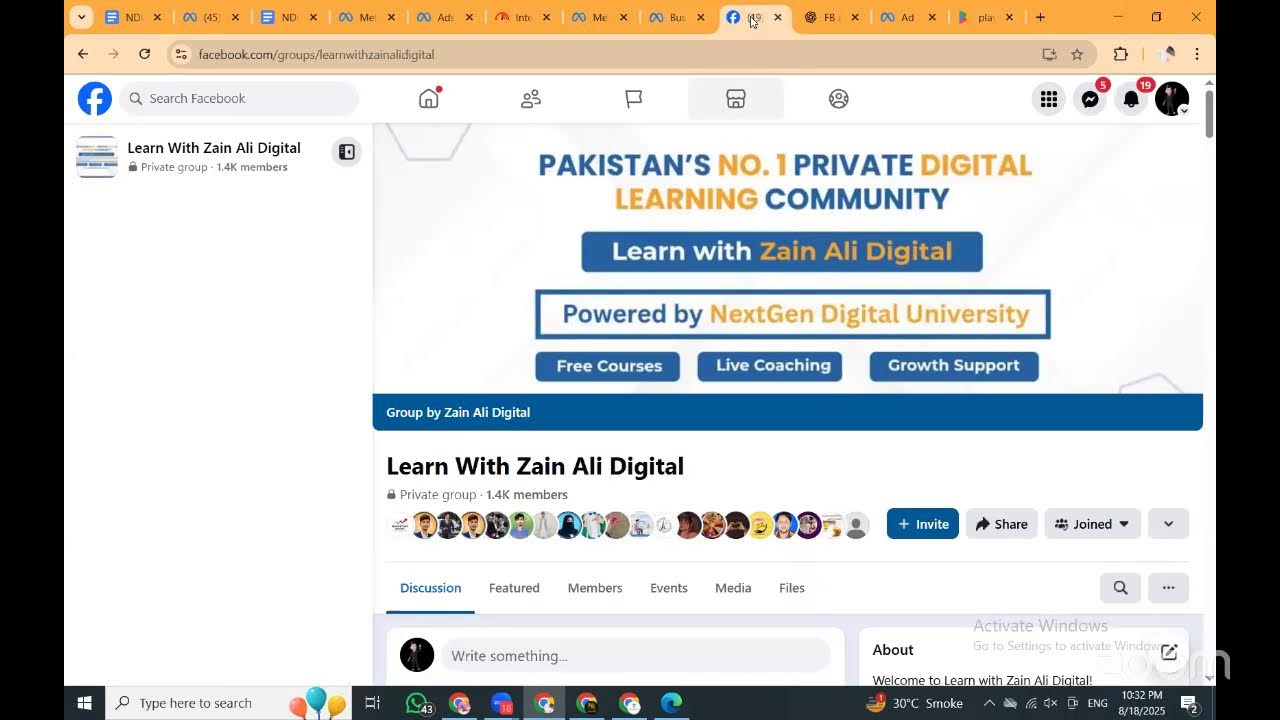Open the Groups icon in top navigation
1280x720 pixels.
point(839,99)
